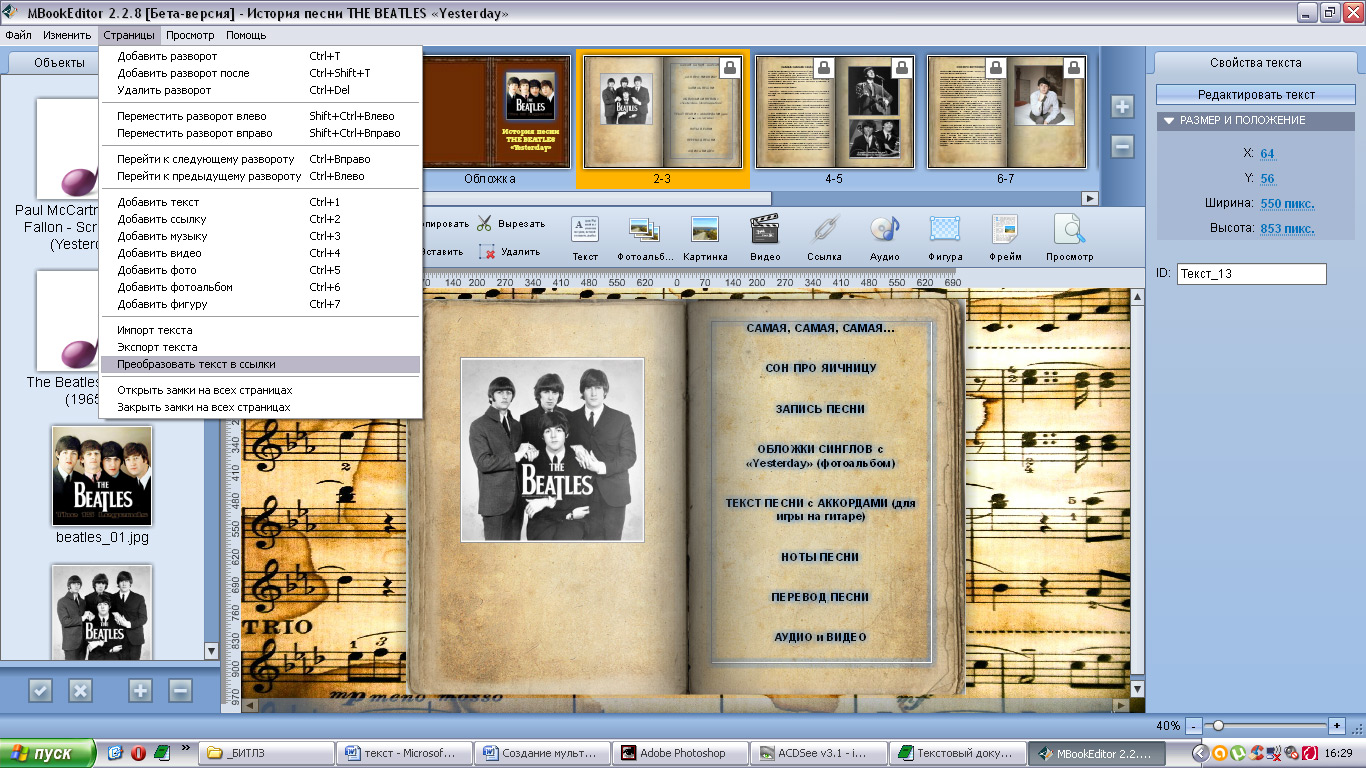The height and width of the screenshot is (768, 1366).
Task: Switch to текст - Microsoft Word taskbar button
Action: pyautogui.click(x=404, y=753)
